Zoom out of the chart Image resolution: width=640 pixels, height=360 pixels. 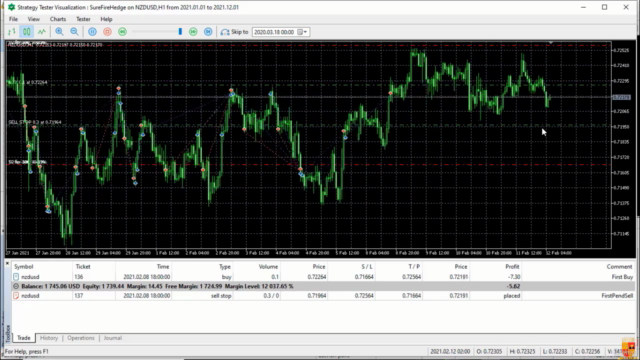tap(74, 32)
